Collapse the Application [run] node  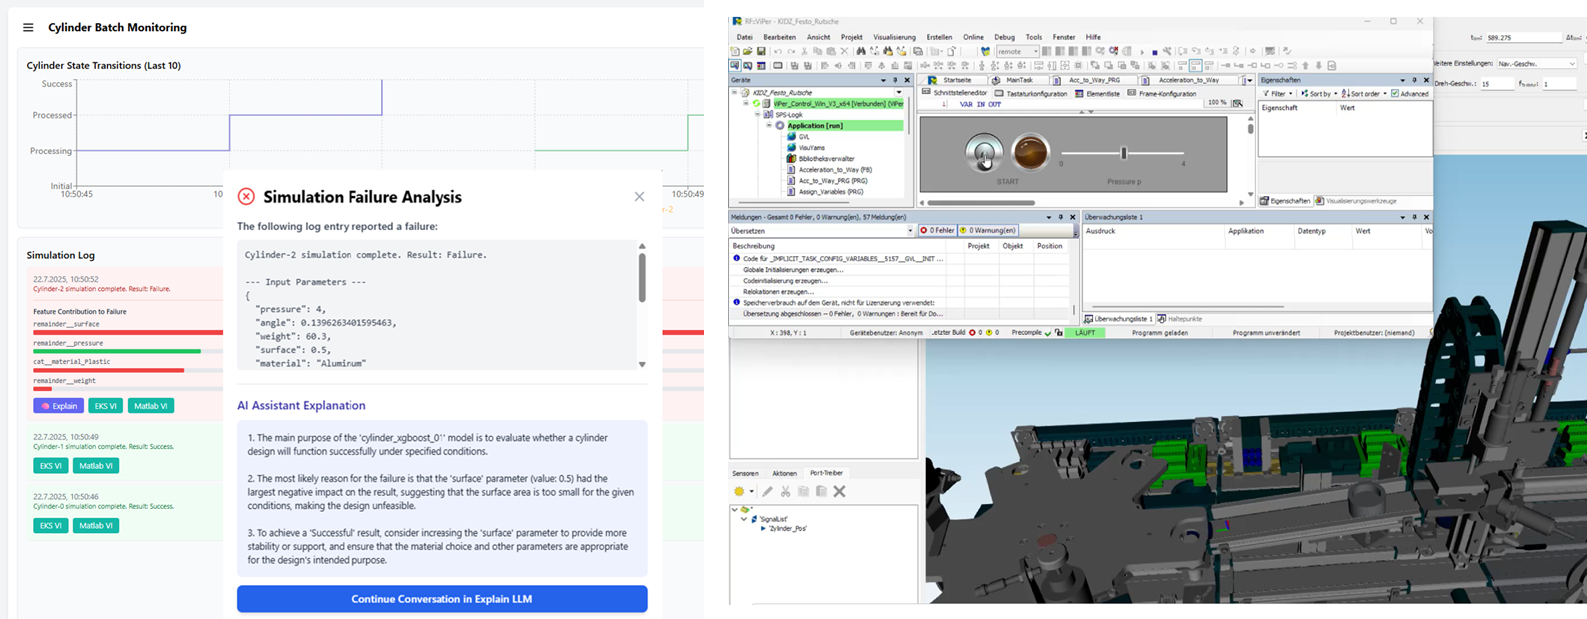769,125
